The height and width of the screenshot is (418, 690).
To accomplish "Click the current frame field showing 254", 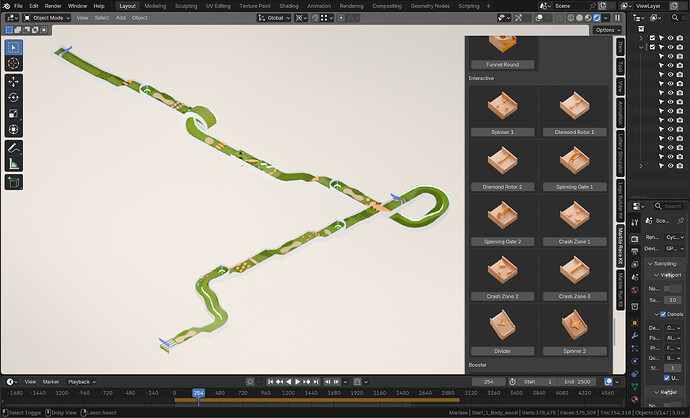I will coord(488,382).
